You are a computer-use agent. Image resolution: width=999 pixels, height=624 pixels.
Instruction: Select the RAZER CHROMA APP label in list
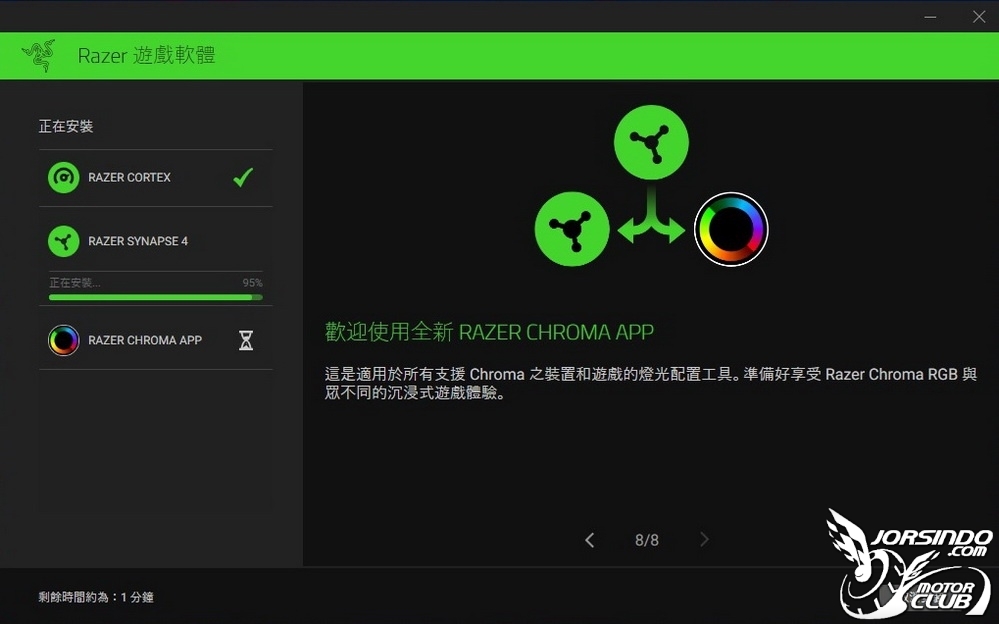point(145,340)
